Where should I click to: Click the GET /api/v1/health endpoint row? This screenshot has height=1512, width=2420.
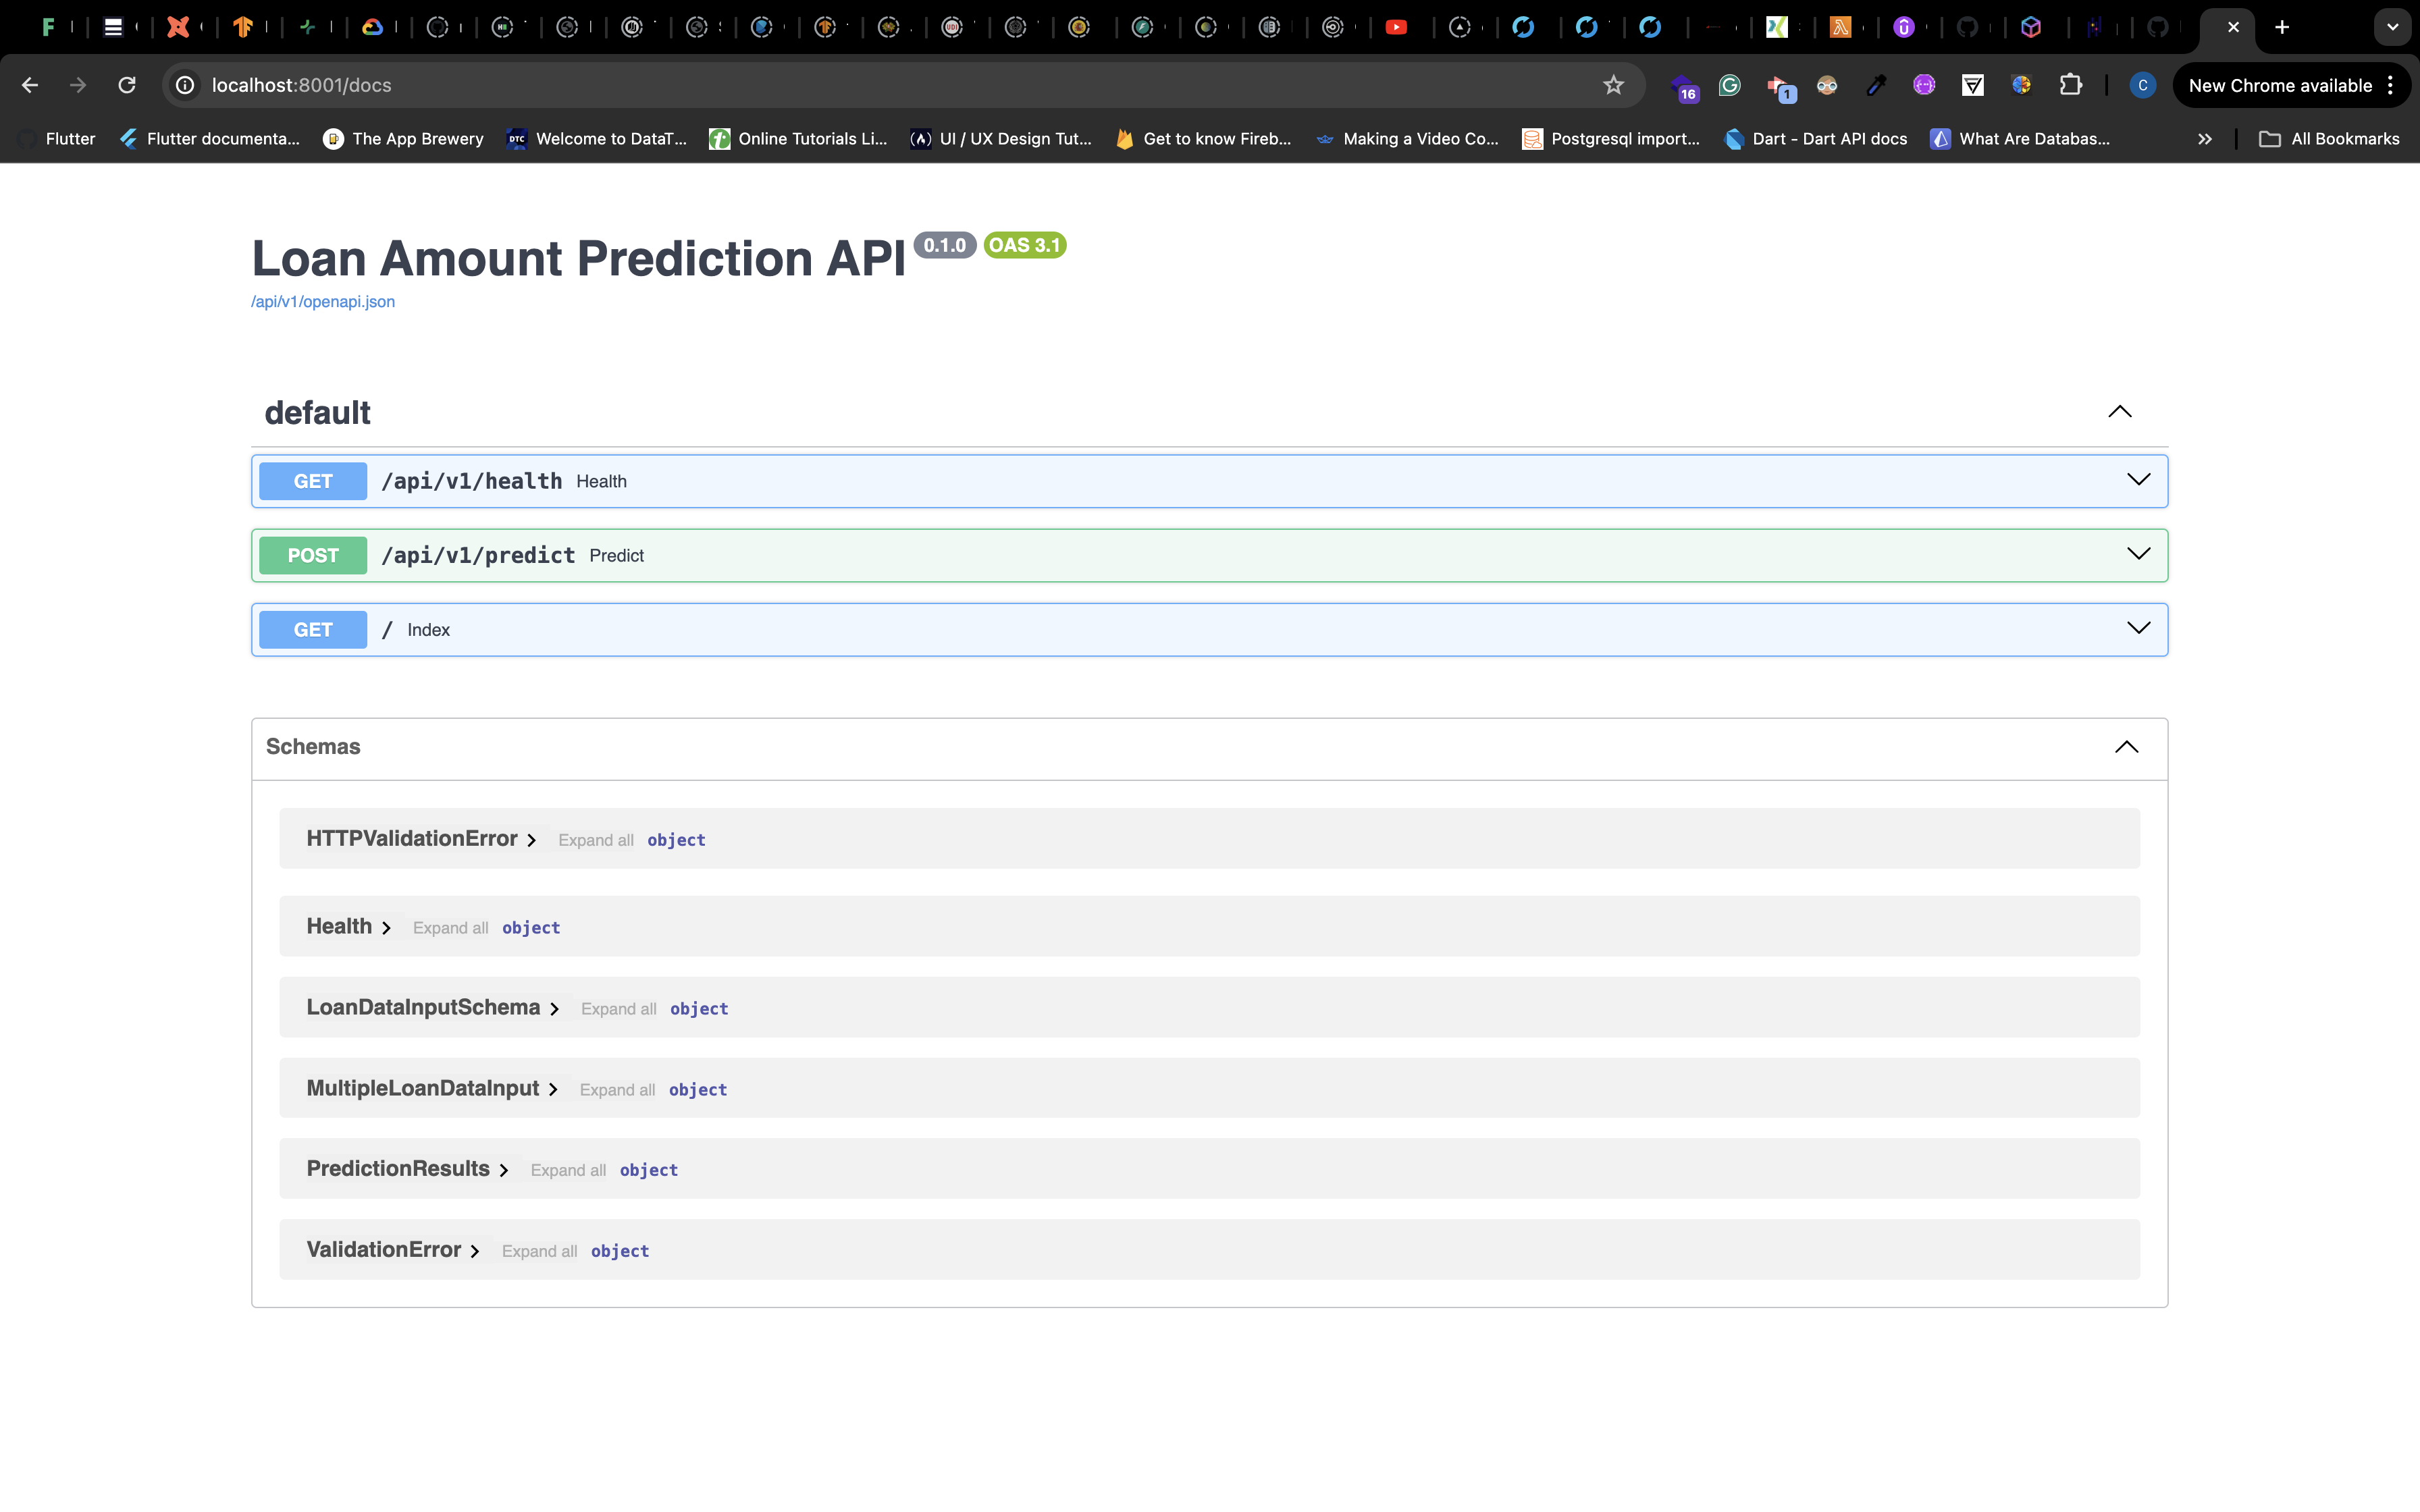[1209, 481]
